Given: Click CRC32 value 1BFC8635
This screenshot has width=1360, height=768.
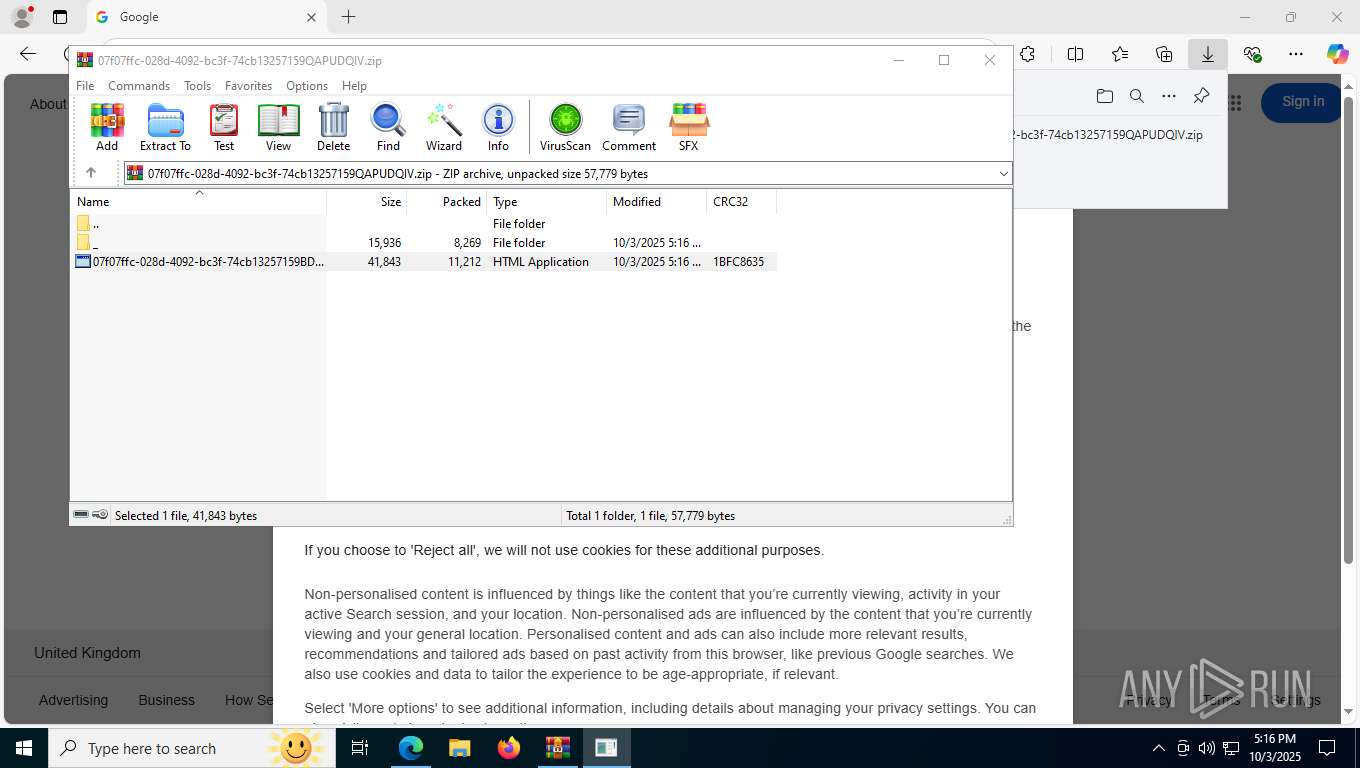Looking at the screenshot, I should click(x=738, y=262).
